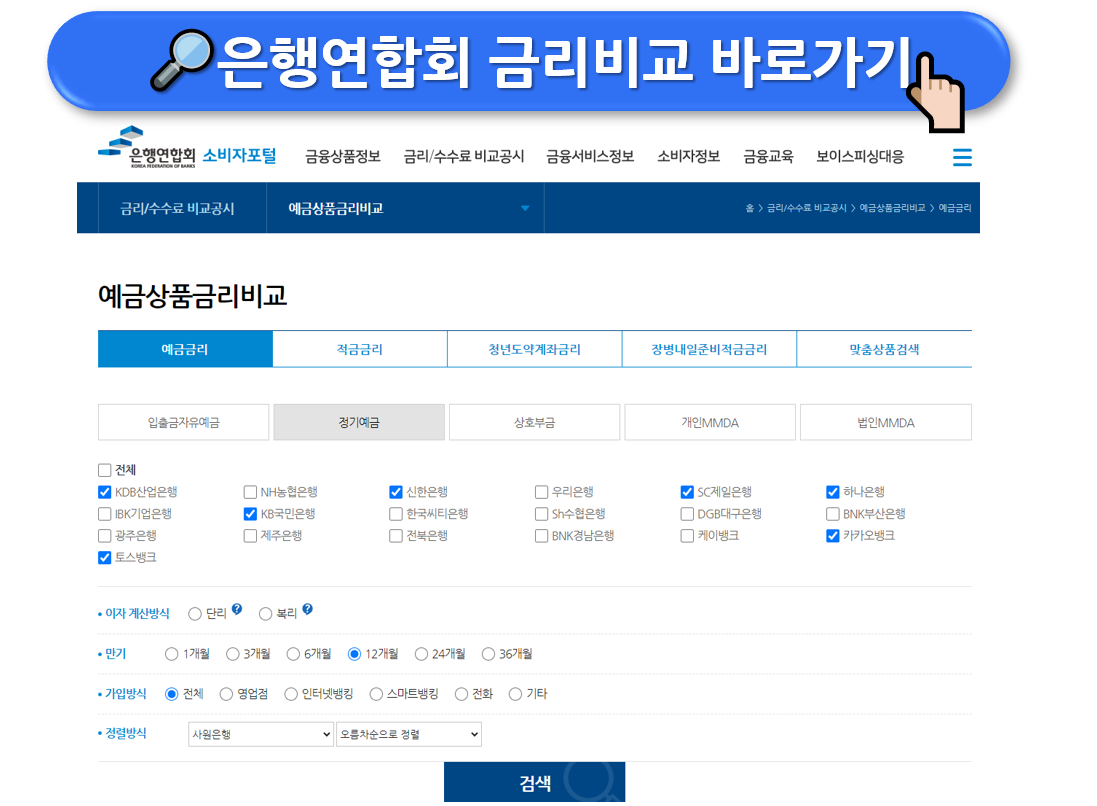Open 금리/수수료 비교공시 top menu
The image size is (1097, 806).
pos(463,156)
